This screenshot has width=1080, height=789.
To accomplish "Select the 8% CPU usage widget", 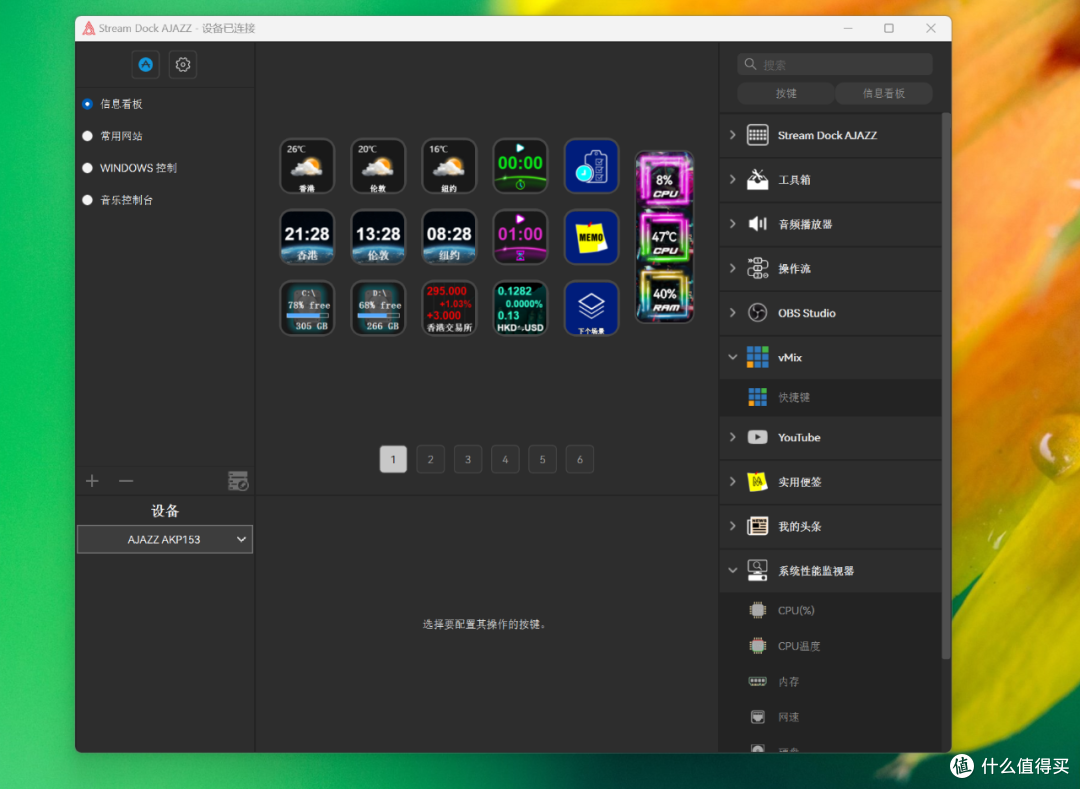I will [664, 180].
